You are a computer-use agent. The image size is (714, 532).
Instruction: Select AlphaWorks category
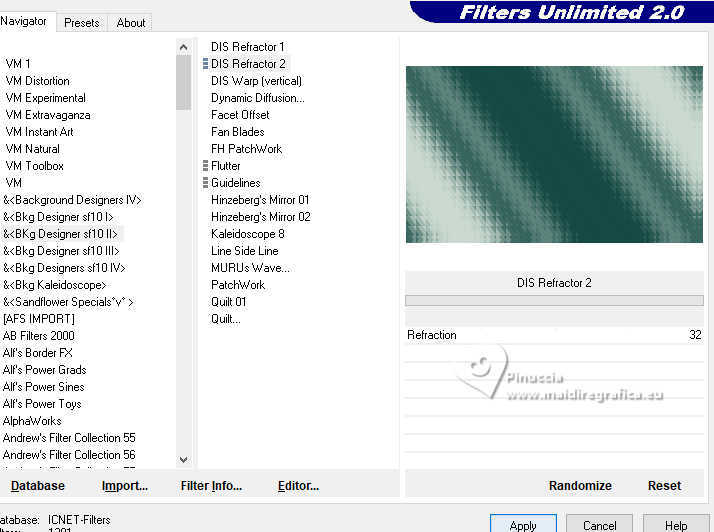[x=32, y=421]
